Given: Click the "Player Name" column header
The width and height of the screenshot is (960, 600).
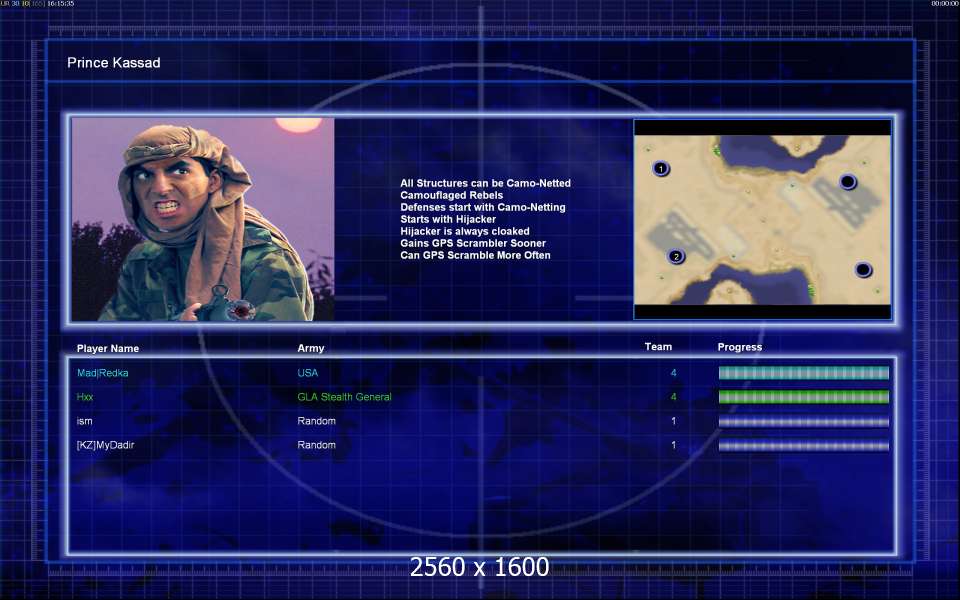Looking at the screenshot, I should [x=108, y=348].
